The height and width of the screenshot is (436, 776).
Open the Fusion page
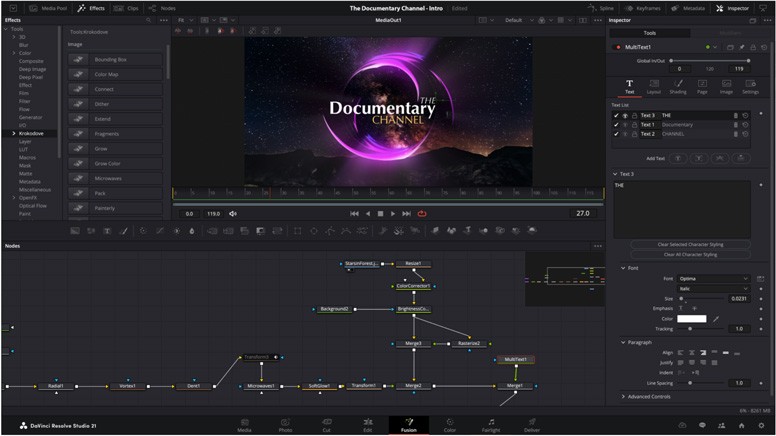409,425
